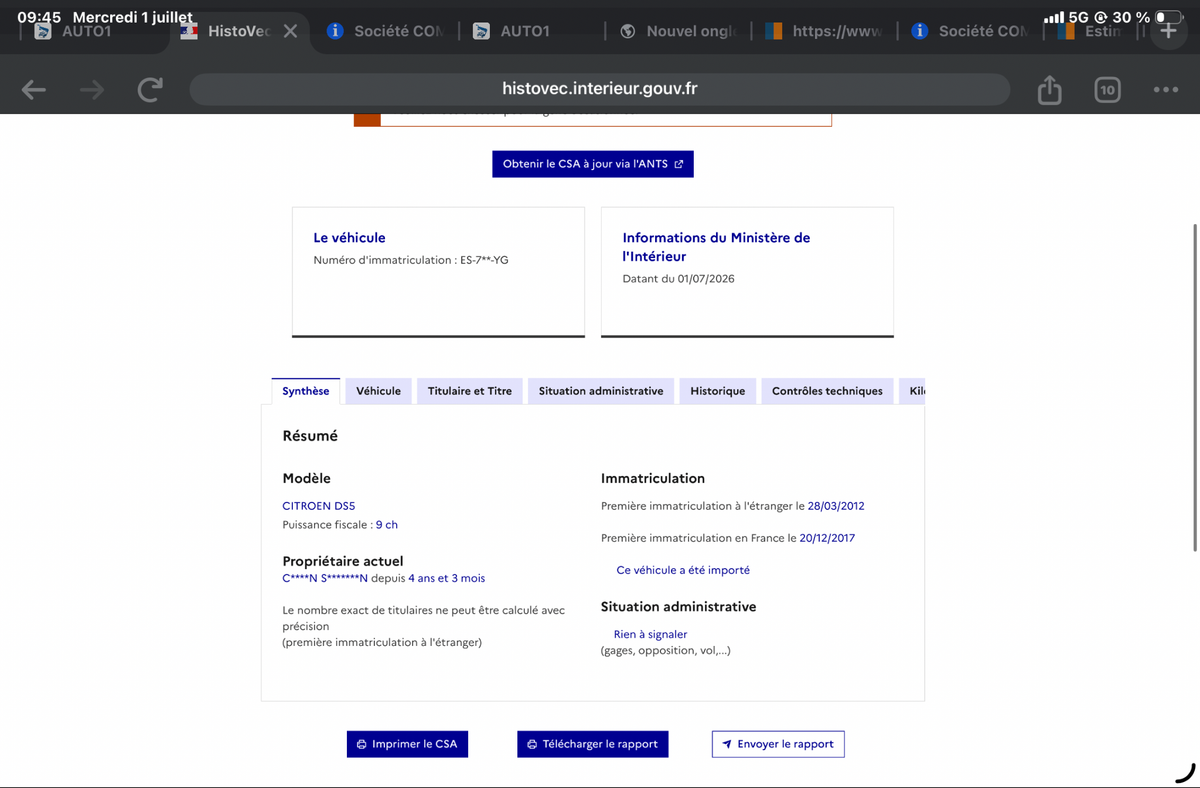Screen dimensions: 1200x788
Task: Click the 09:45 clock in status bar
Action: 39,17
